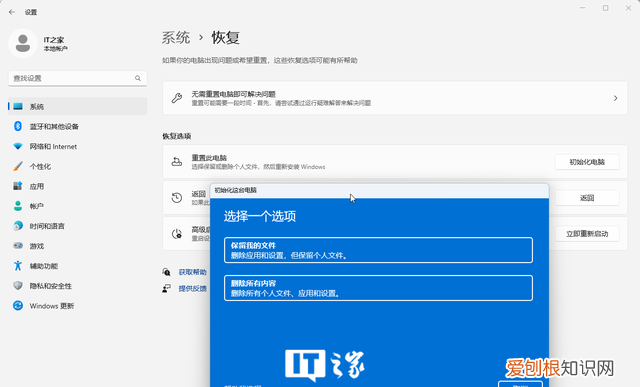The image size is (640, 387).
Task: Click the accounts person icon
Action: (18, 206)
